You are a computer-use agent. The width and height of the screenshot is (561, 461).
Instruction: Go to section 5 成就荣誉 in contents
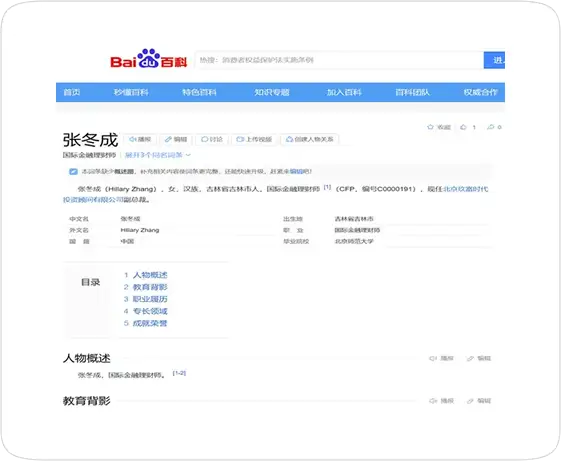[150, 323]
